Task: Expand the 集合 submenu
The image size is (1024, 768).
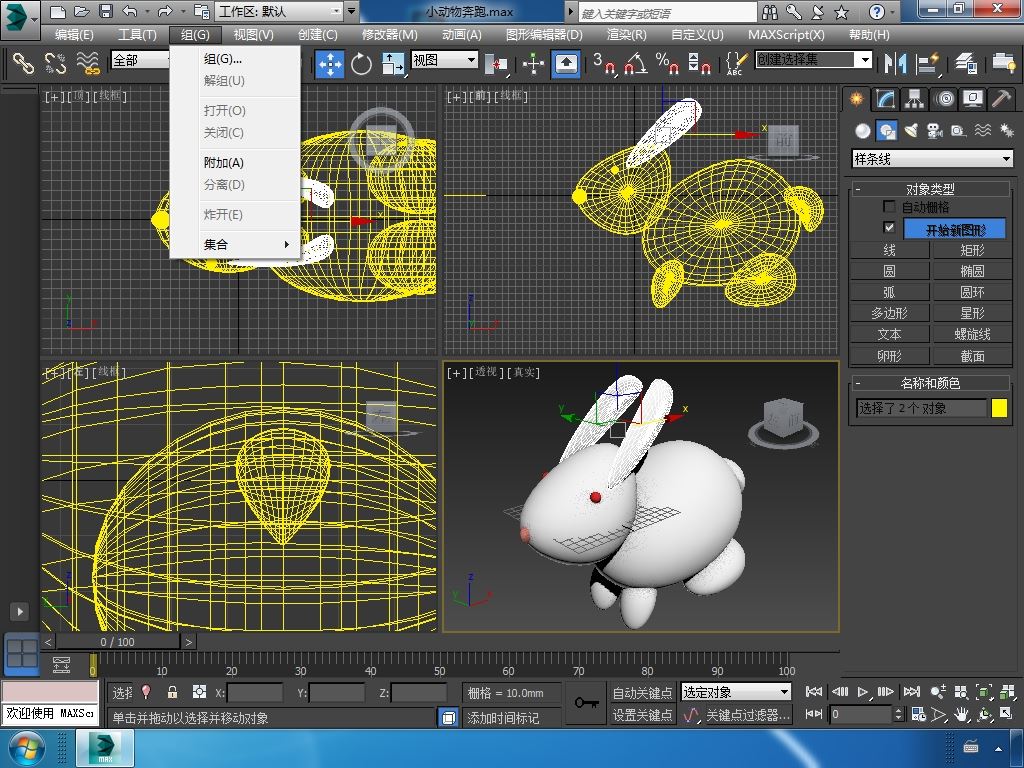Action: (x=234, y=244)
